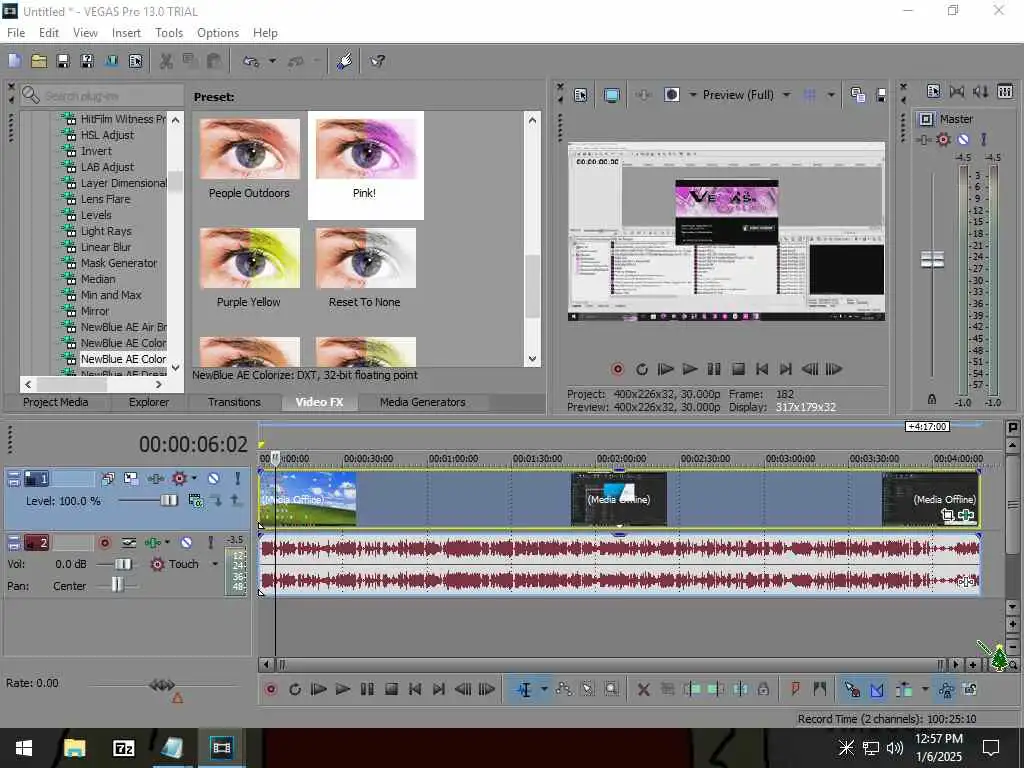The height and width of the screenshot is (768, 1024).
Task: Click the Cut scissors icon in the toolbar
Action: tap(167, 61)
